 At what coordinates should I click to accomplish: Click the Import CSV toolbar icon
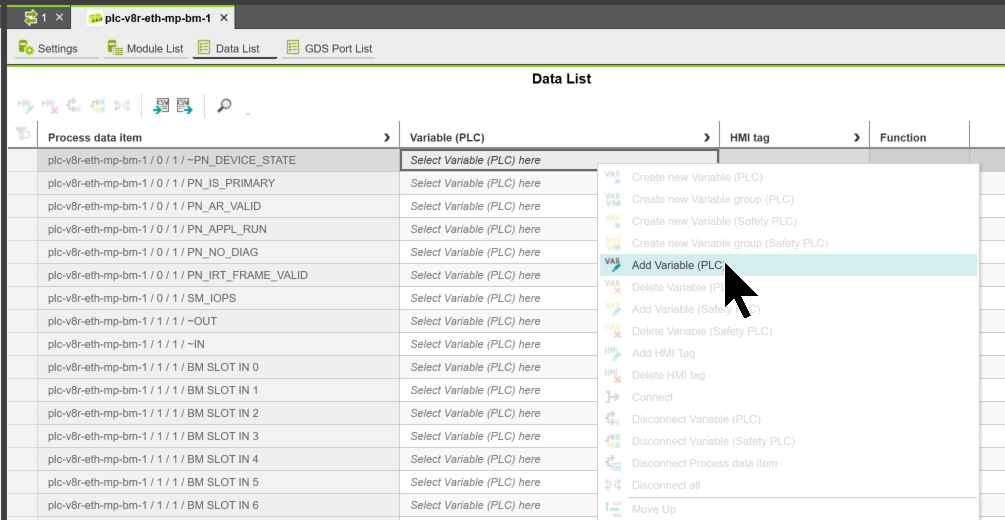[x=161, y=105]
